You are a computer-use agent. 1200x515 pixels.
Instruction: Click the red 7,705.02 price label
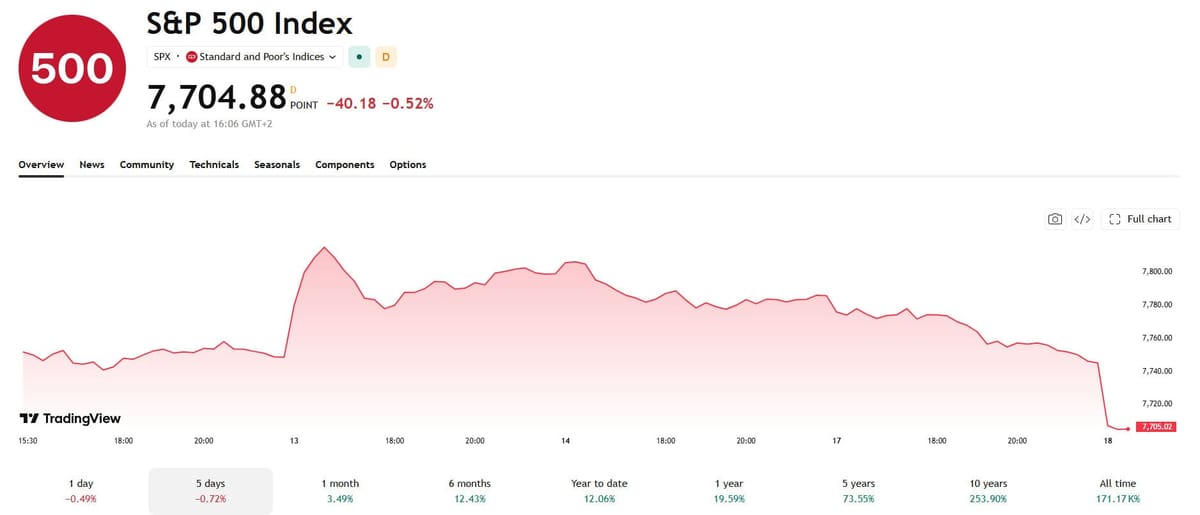[x=1155, y=427]
